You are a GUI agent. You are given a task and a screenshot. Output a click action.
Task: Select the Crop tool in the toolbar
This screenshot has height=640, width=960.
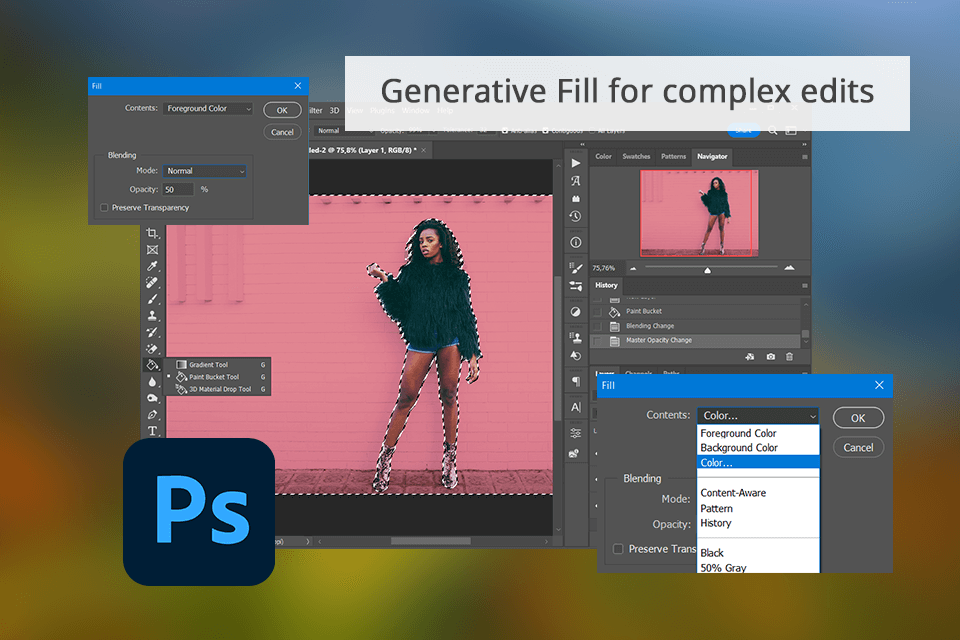tap(152, 233)
